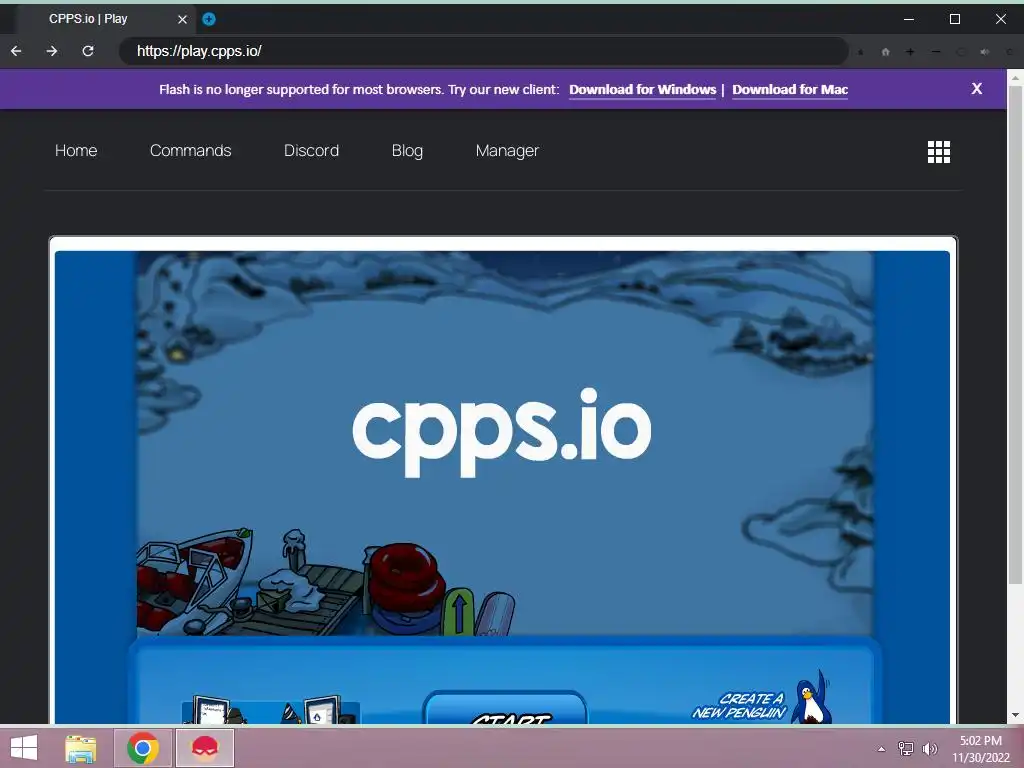
Task: Open the Blog page
Action: 408,151
